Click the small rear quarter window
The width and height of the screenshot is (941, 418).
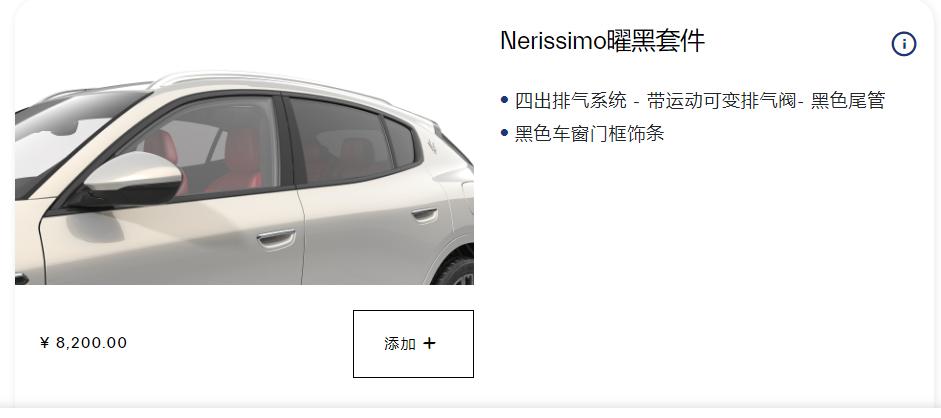[400, 142]
